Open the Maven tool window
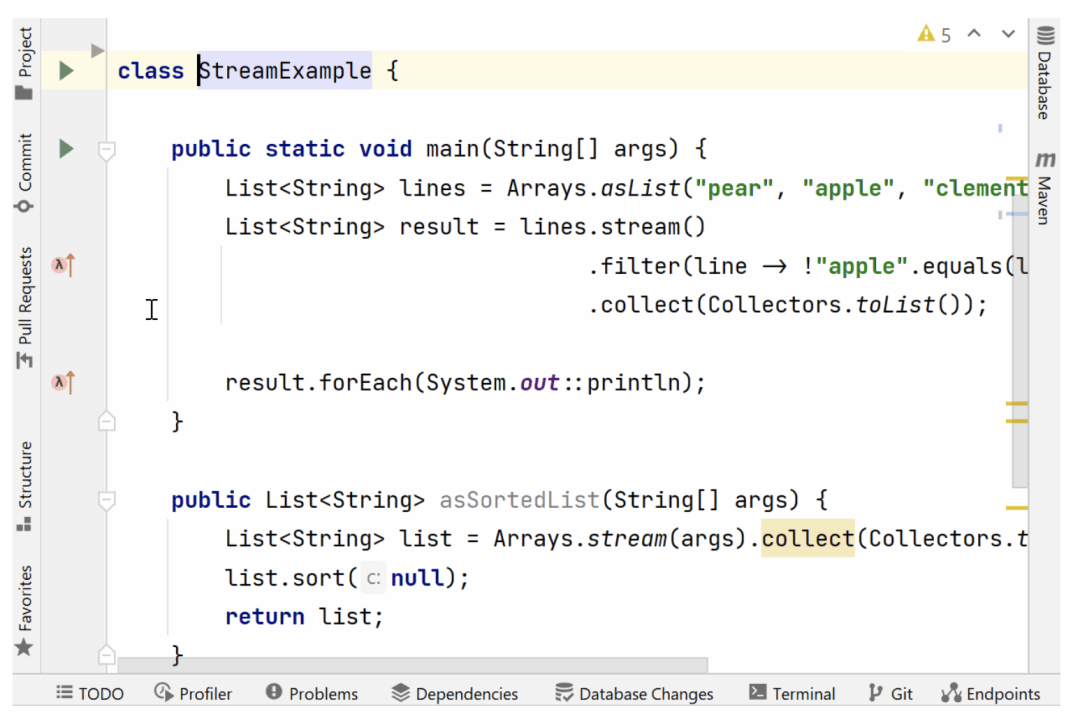1080x728 pixels. coord(1044,188)
